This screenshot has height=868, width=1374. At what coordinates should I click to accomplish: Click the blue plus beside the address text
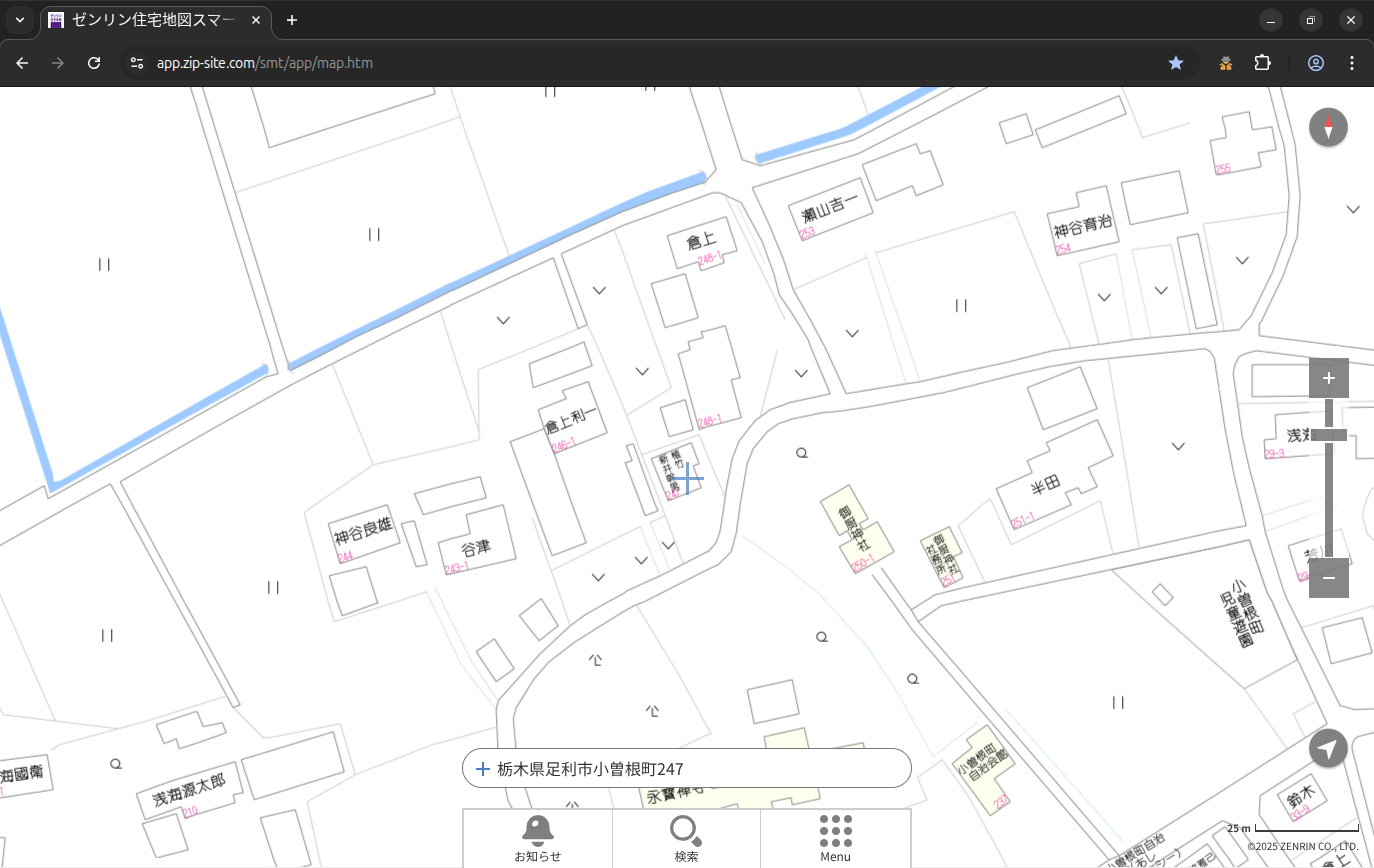483,769
